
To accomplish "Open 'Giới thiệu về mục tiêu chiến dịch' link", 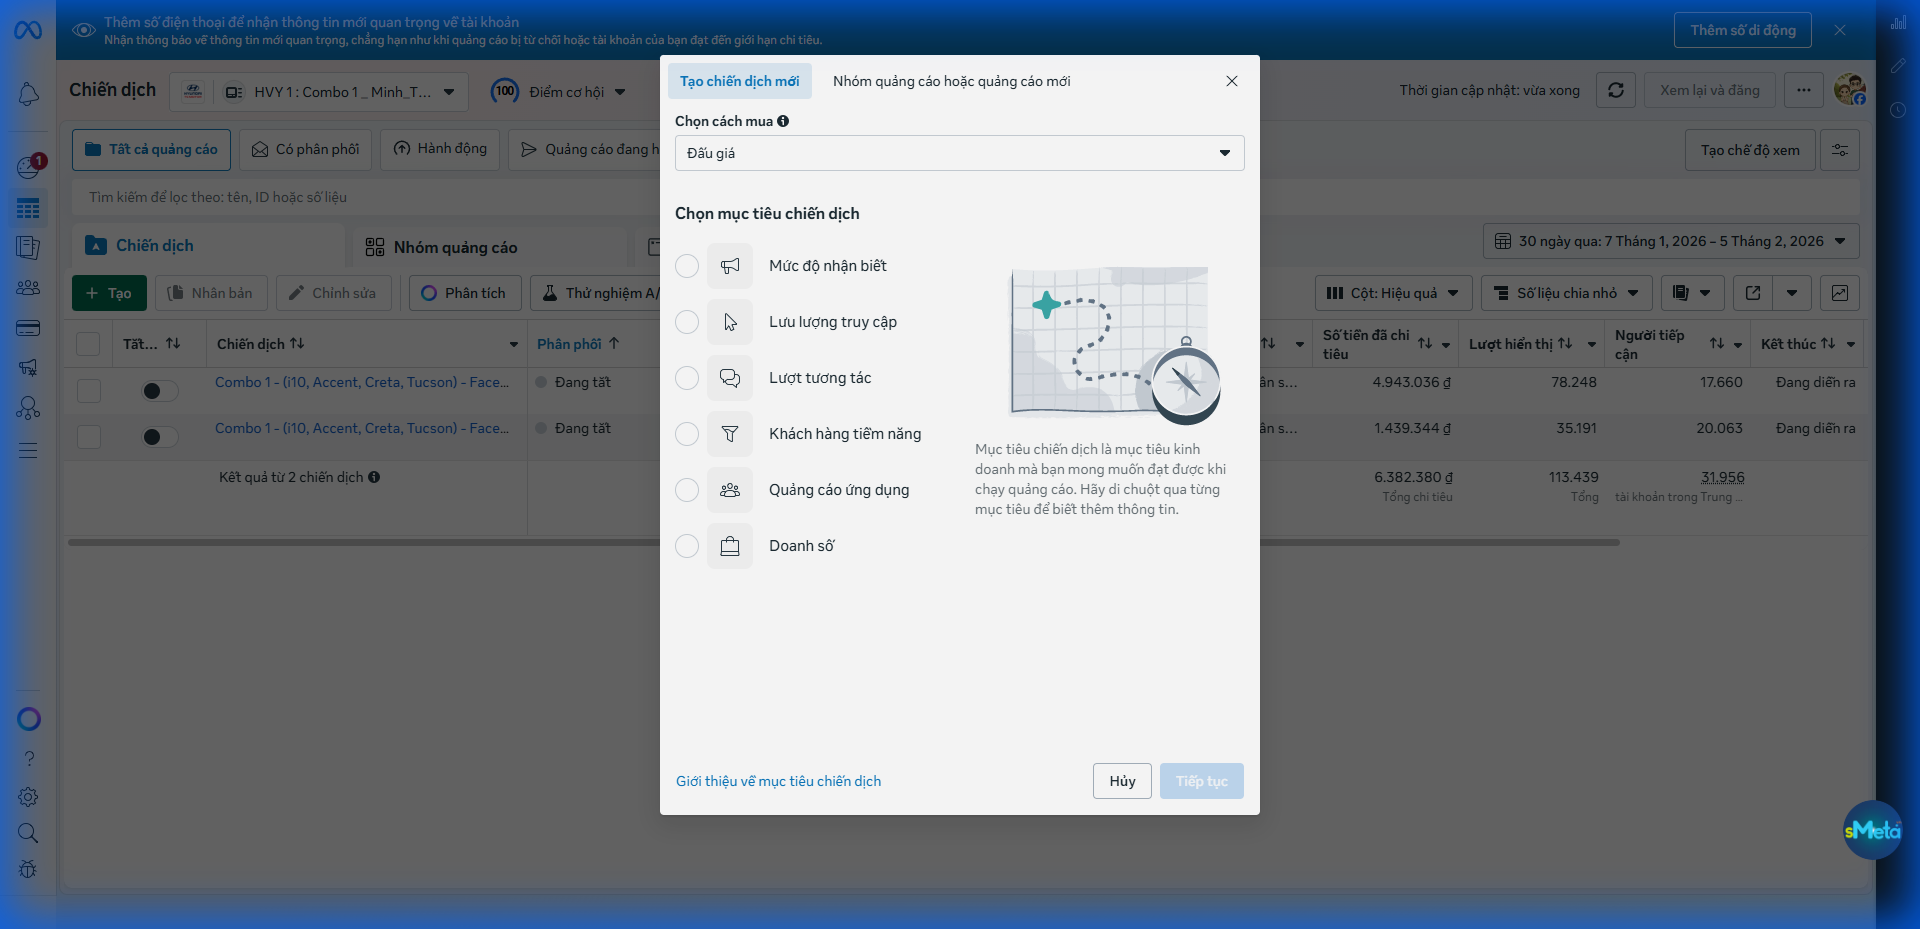I will [x=778, y=781].
